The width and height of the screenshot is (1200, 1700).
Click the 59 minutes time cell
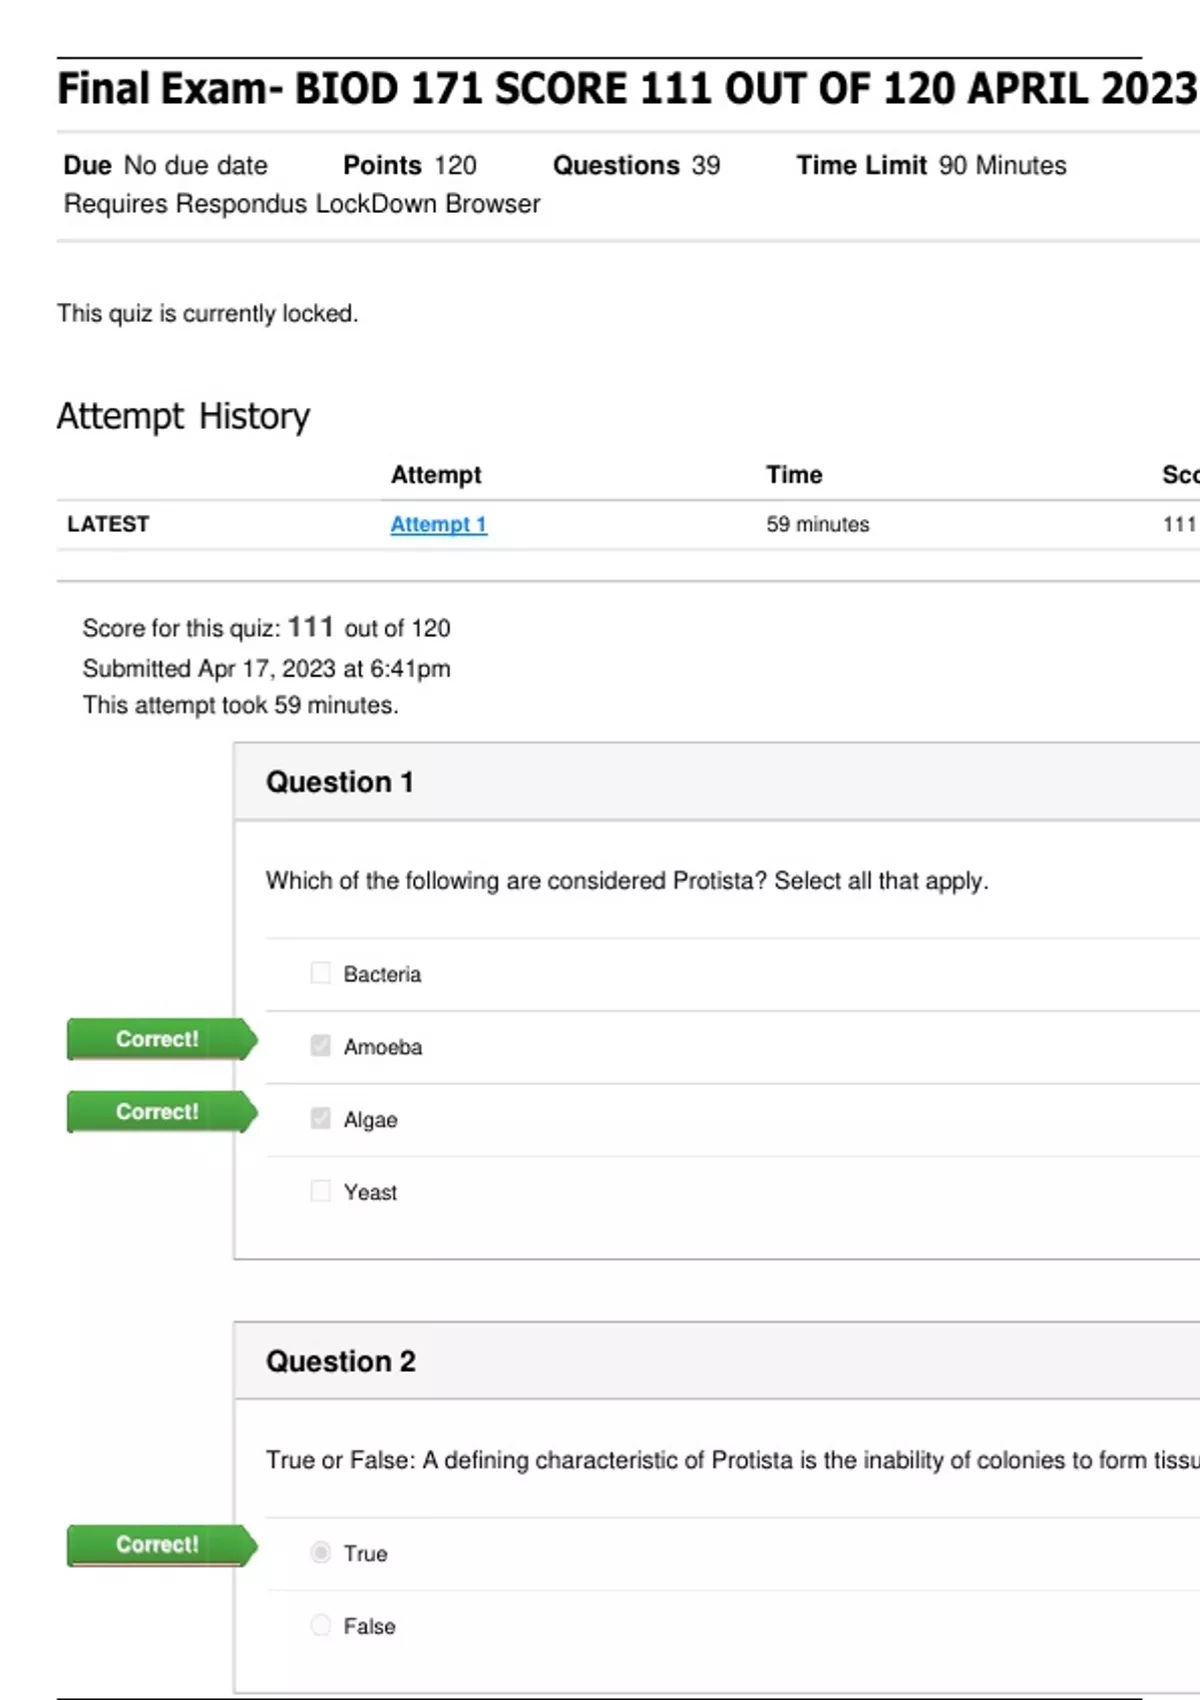point(817,524)
